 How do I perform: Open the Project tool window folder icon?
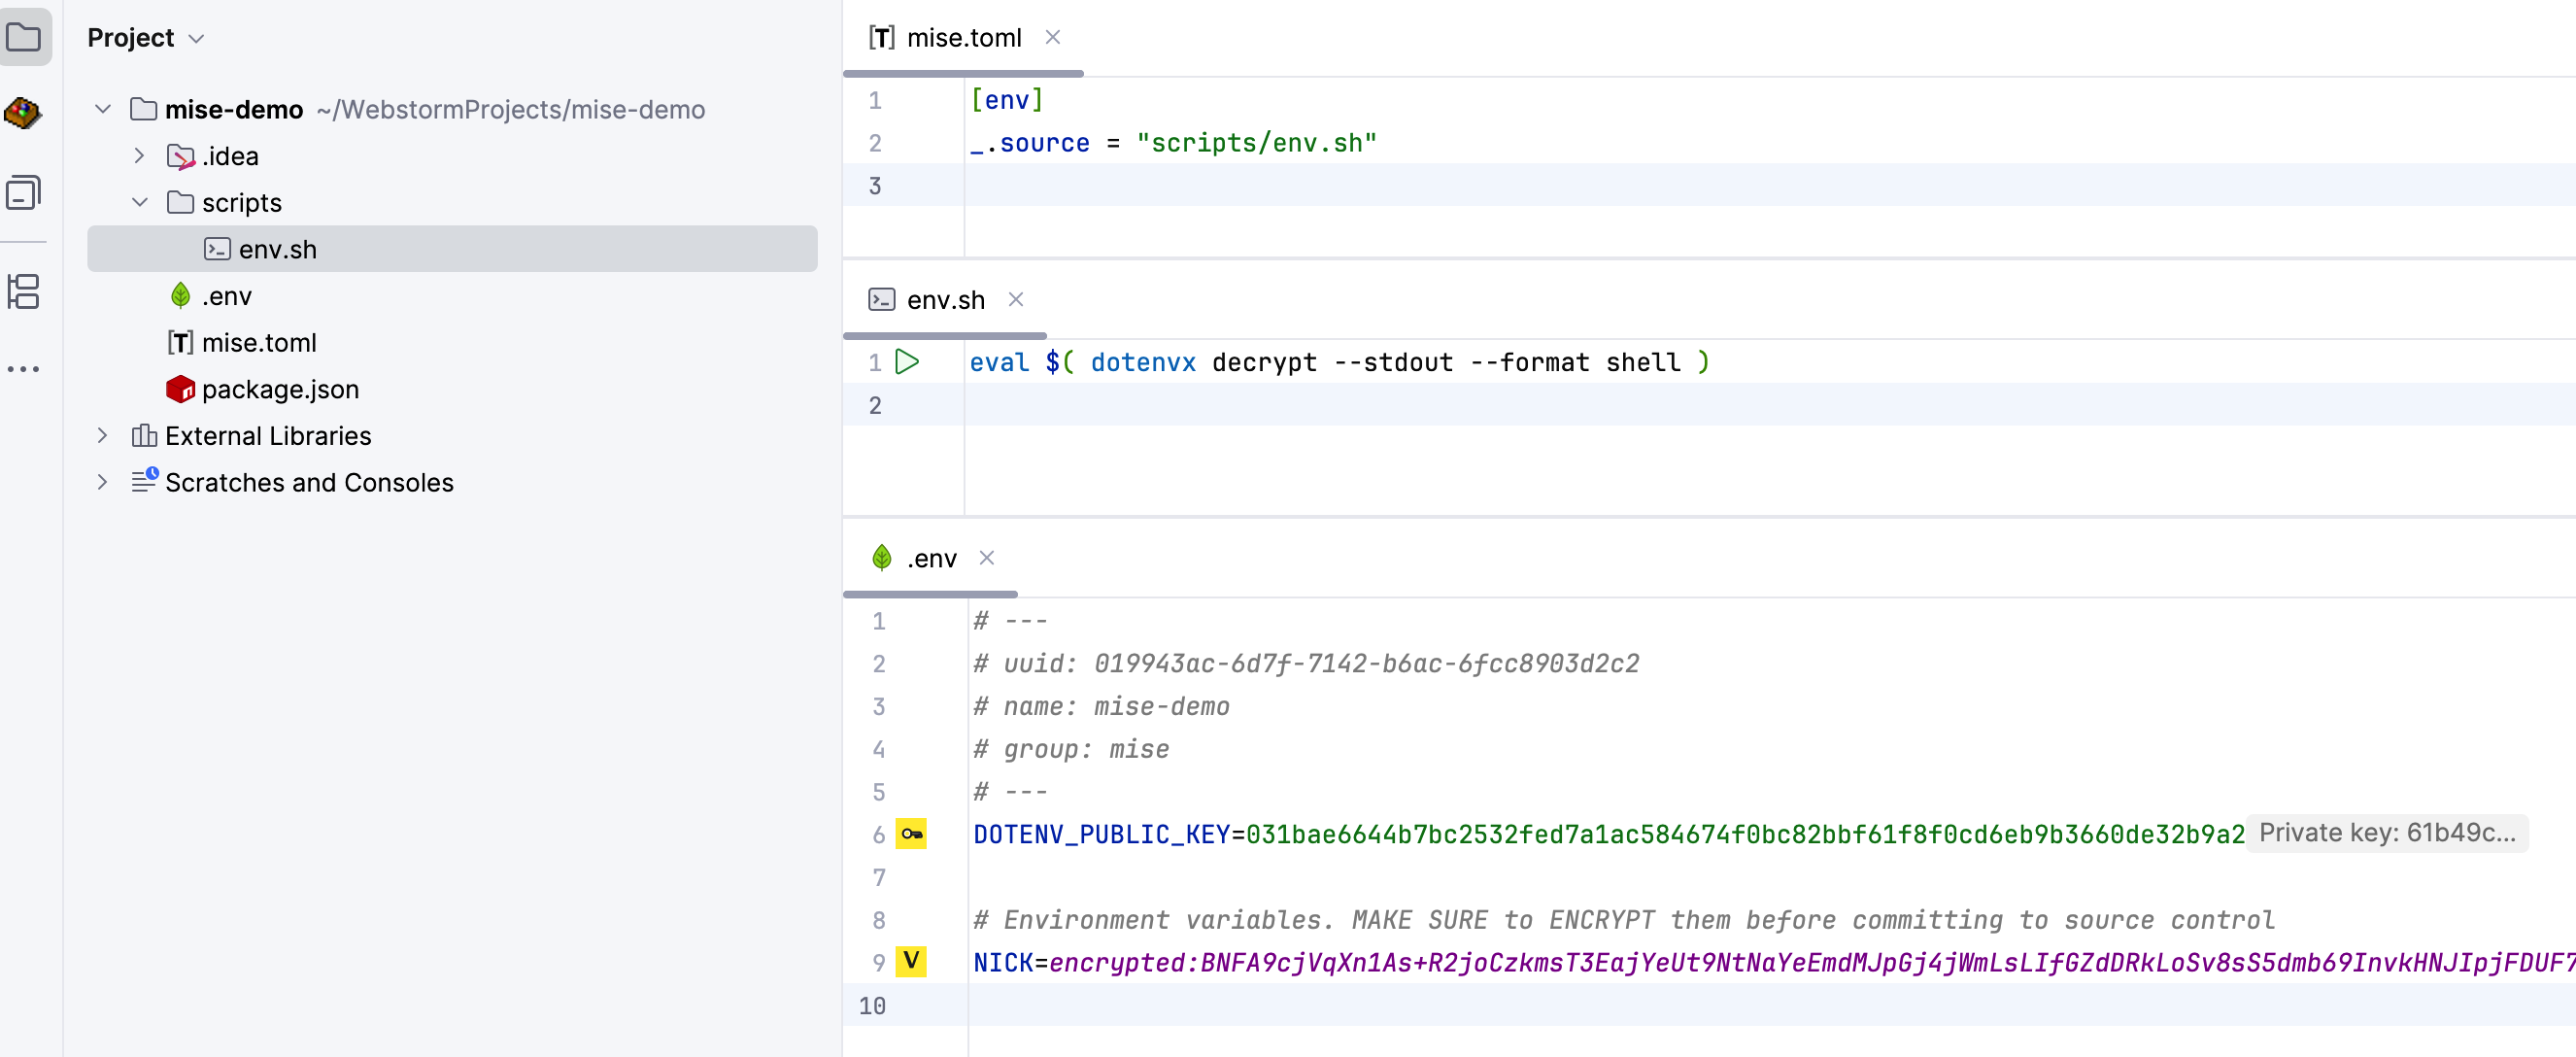tap(24, 37)
